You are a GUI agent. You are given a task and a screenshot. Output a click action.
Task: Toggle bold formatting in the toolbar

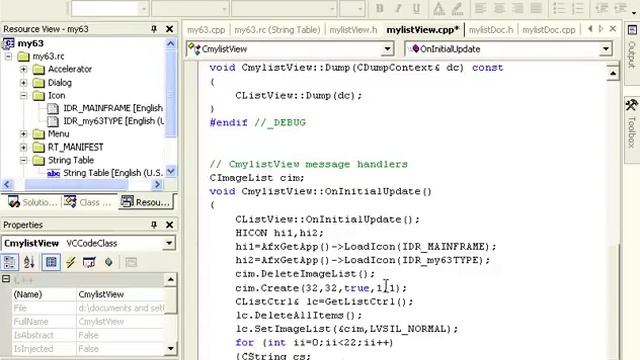click(380, 8)
